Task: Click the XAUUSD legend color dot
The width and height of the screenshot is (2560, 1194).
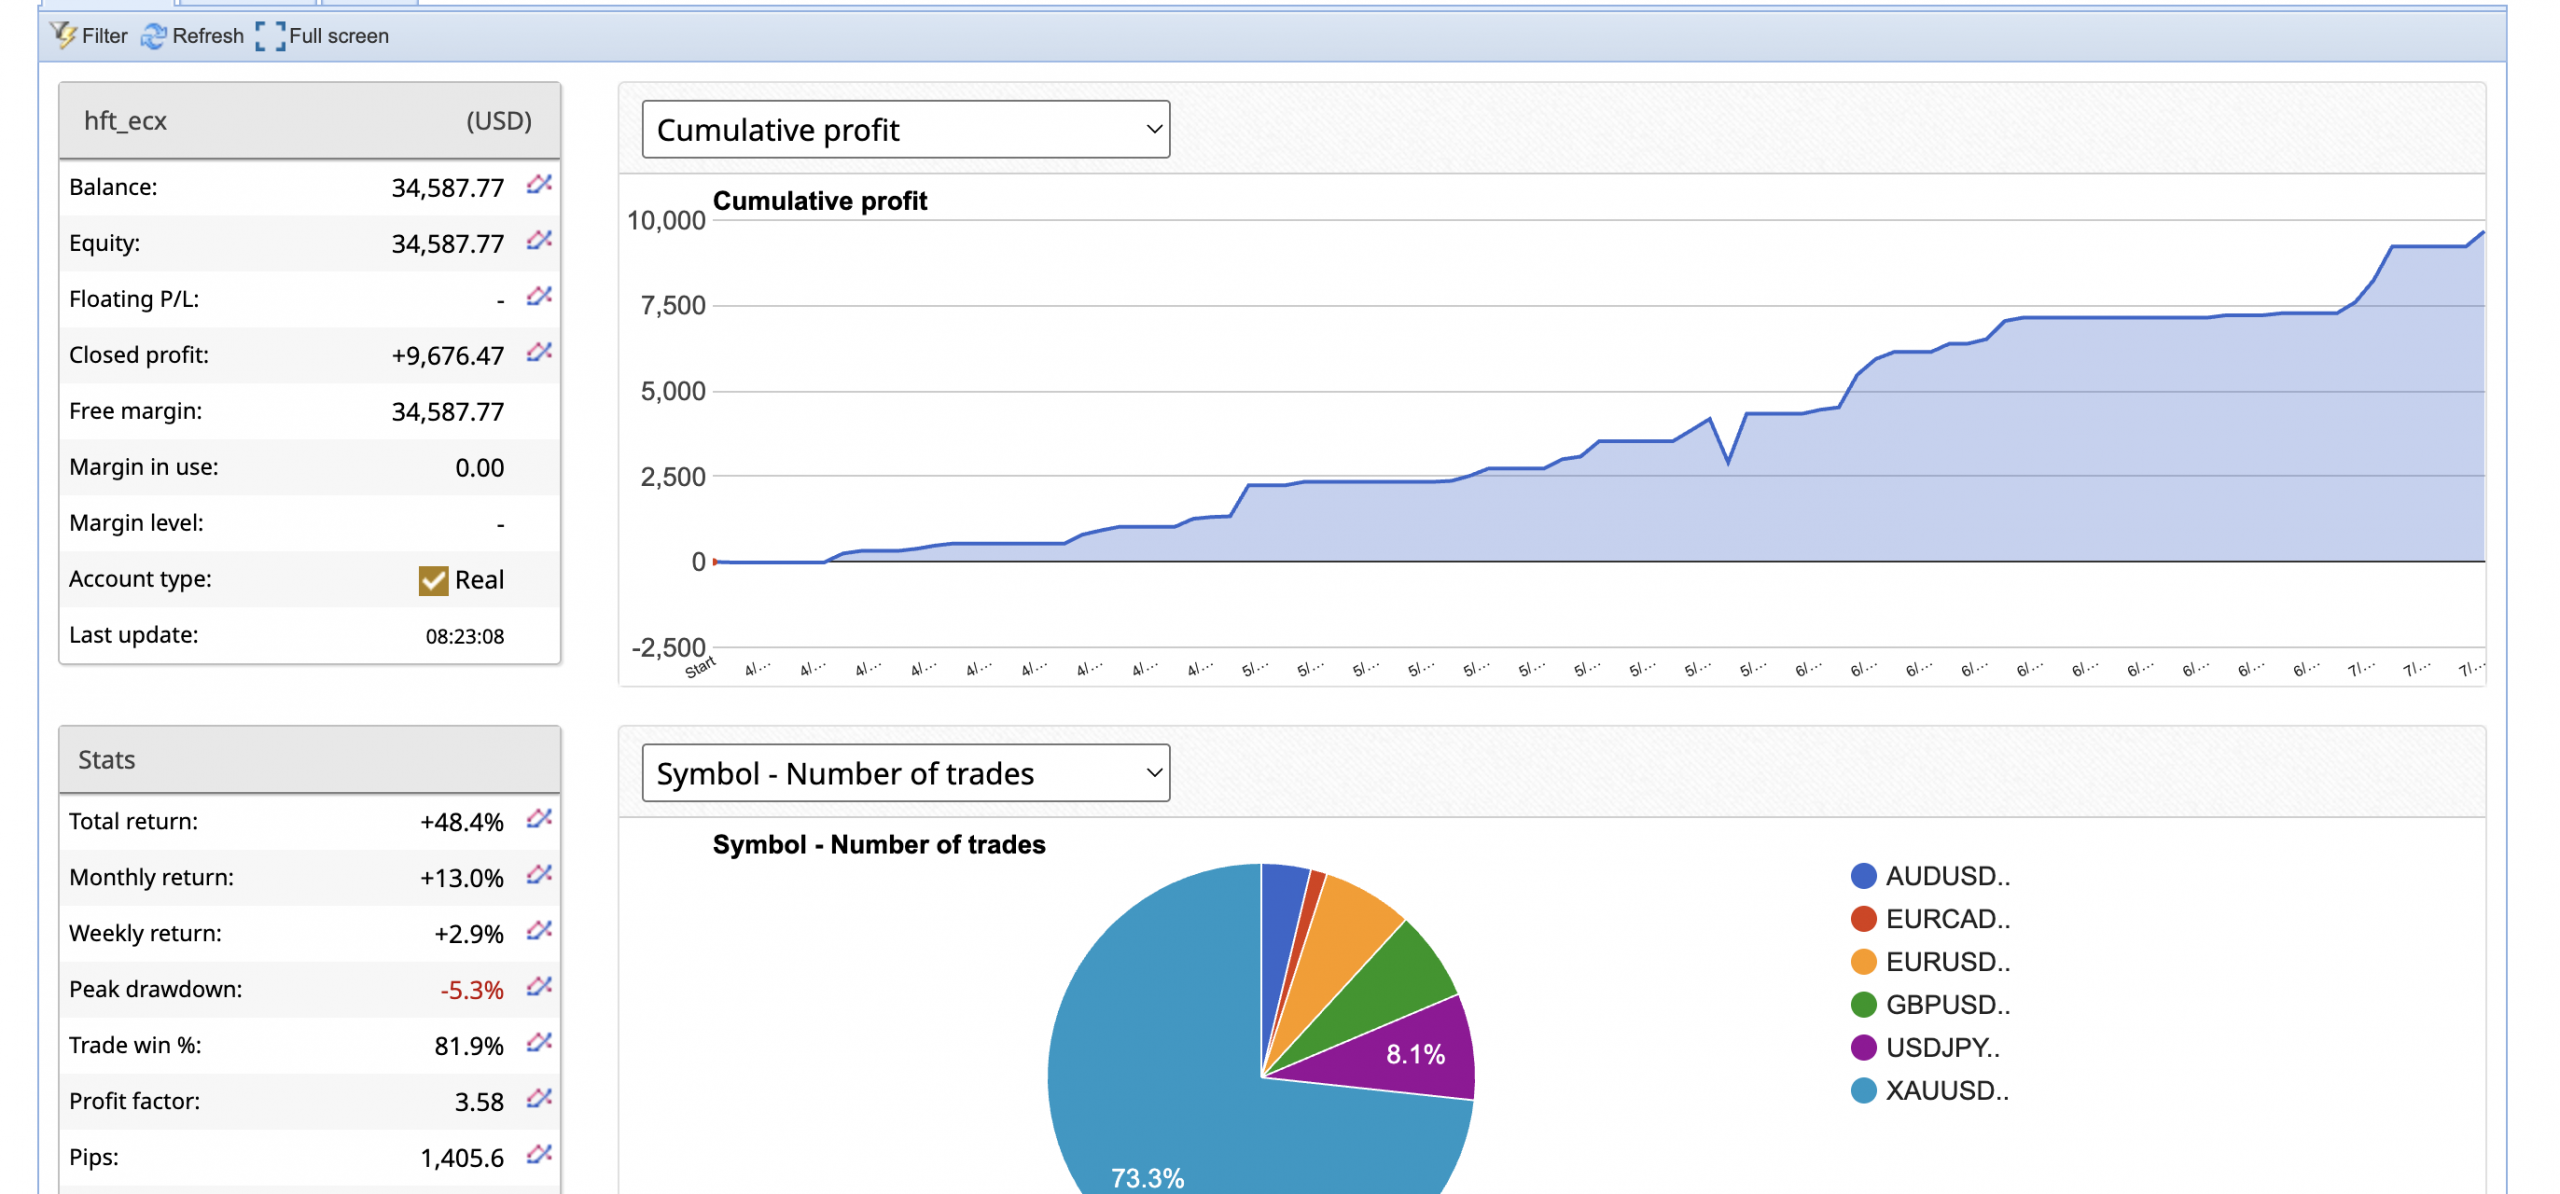Action: pos(1863,1091)
